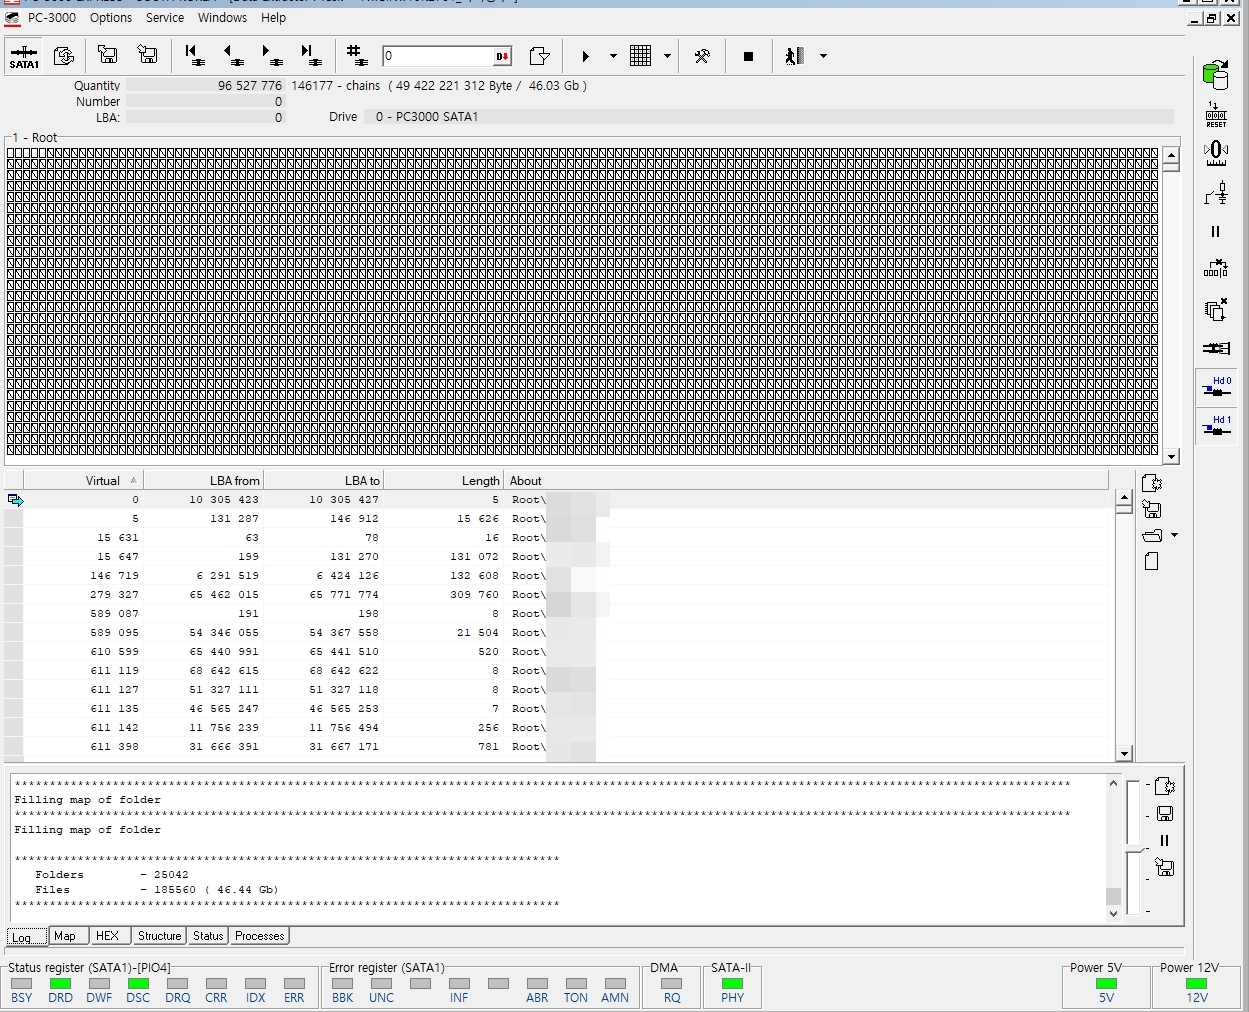This screenshot has height=1012, width=1249.
Task: Expand the exit icon dropdown arrow
Action: click(x=823, y=56)
